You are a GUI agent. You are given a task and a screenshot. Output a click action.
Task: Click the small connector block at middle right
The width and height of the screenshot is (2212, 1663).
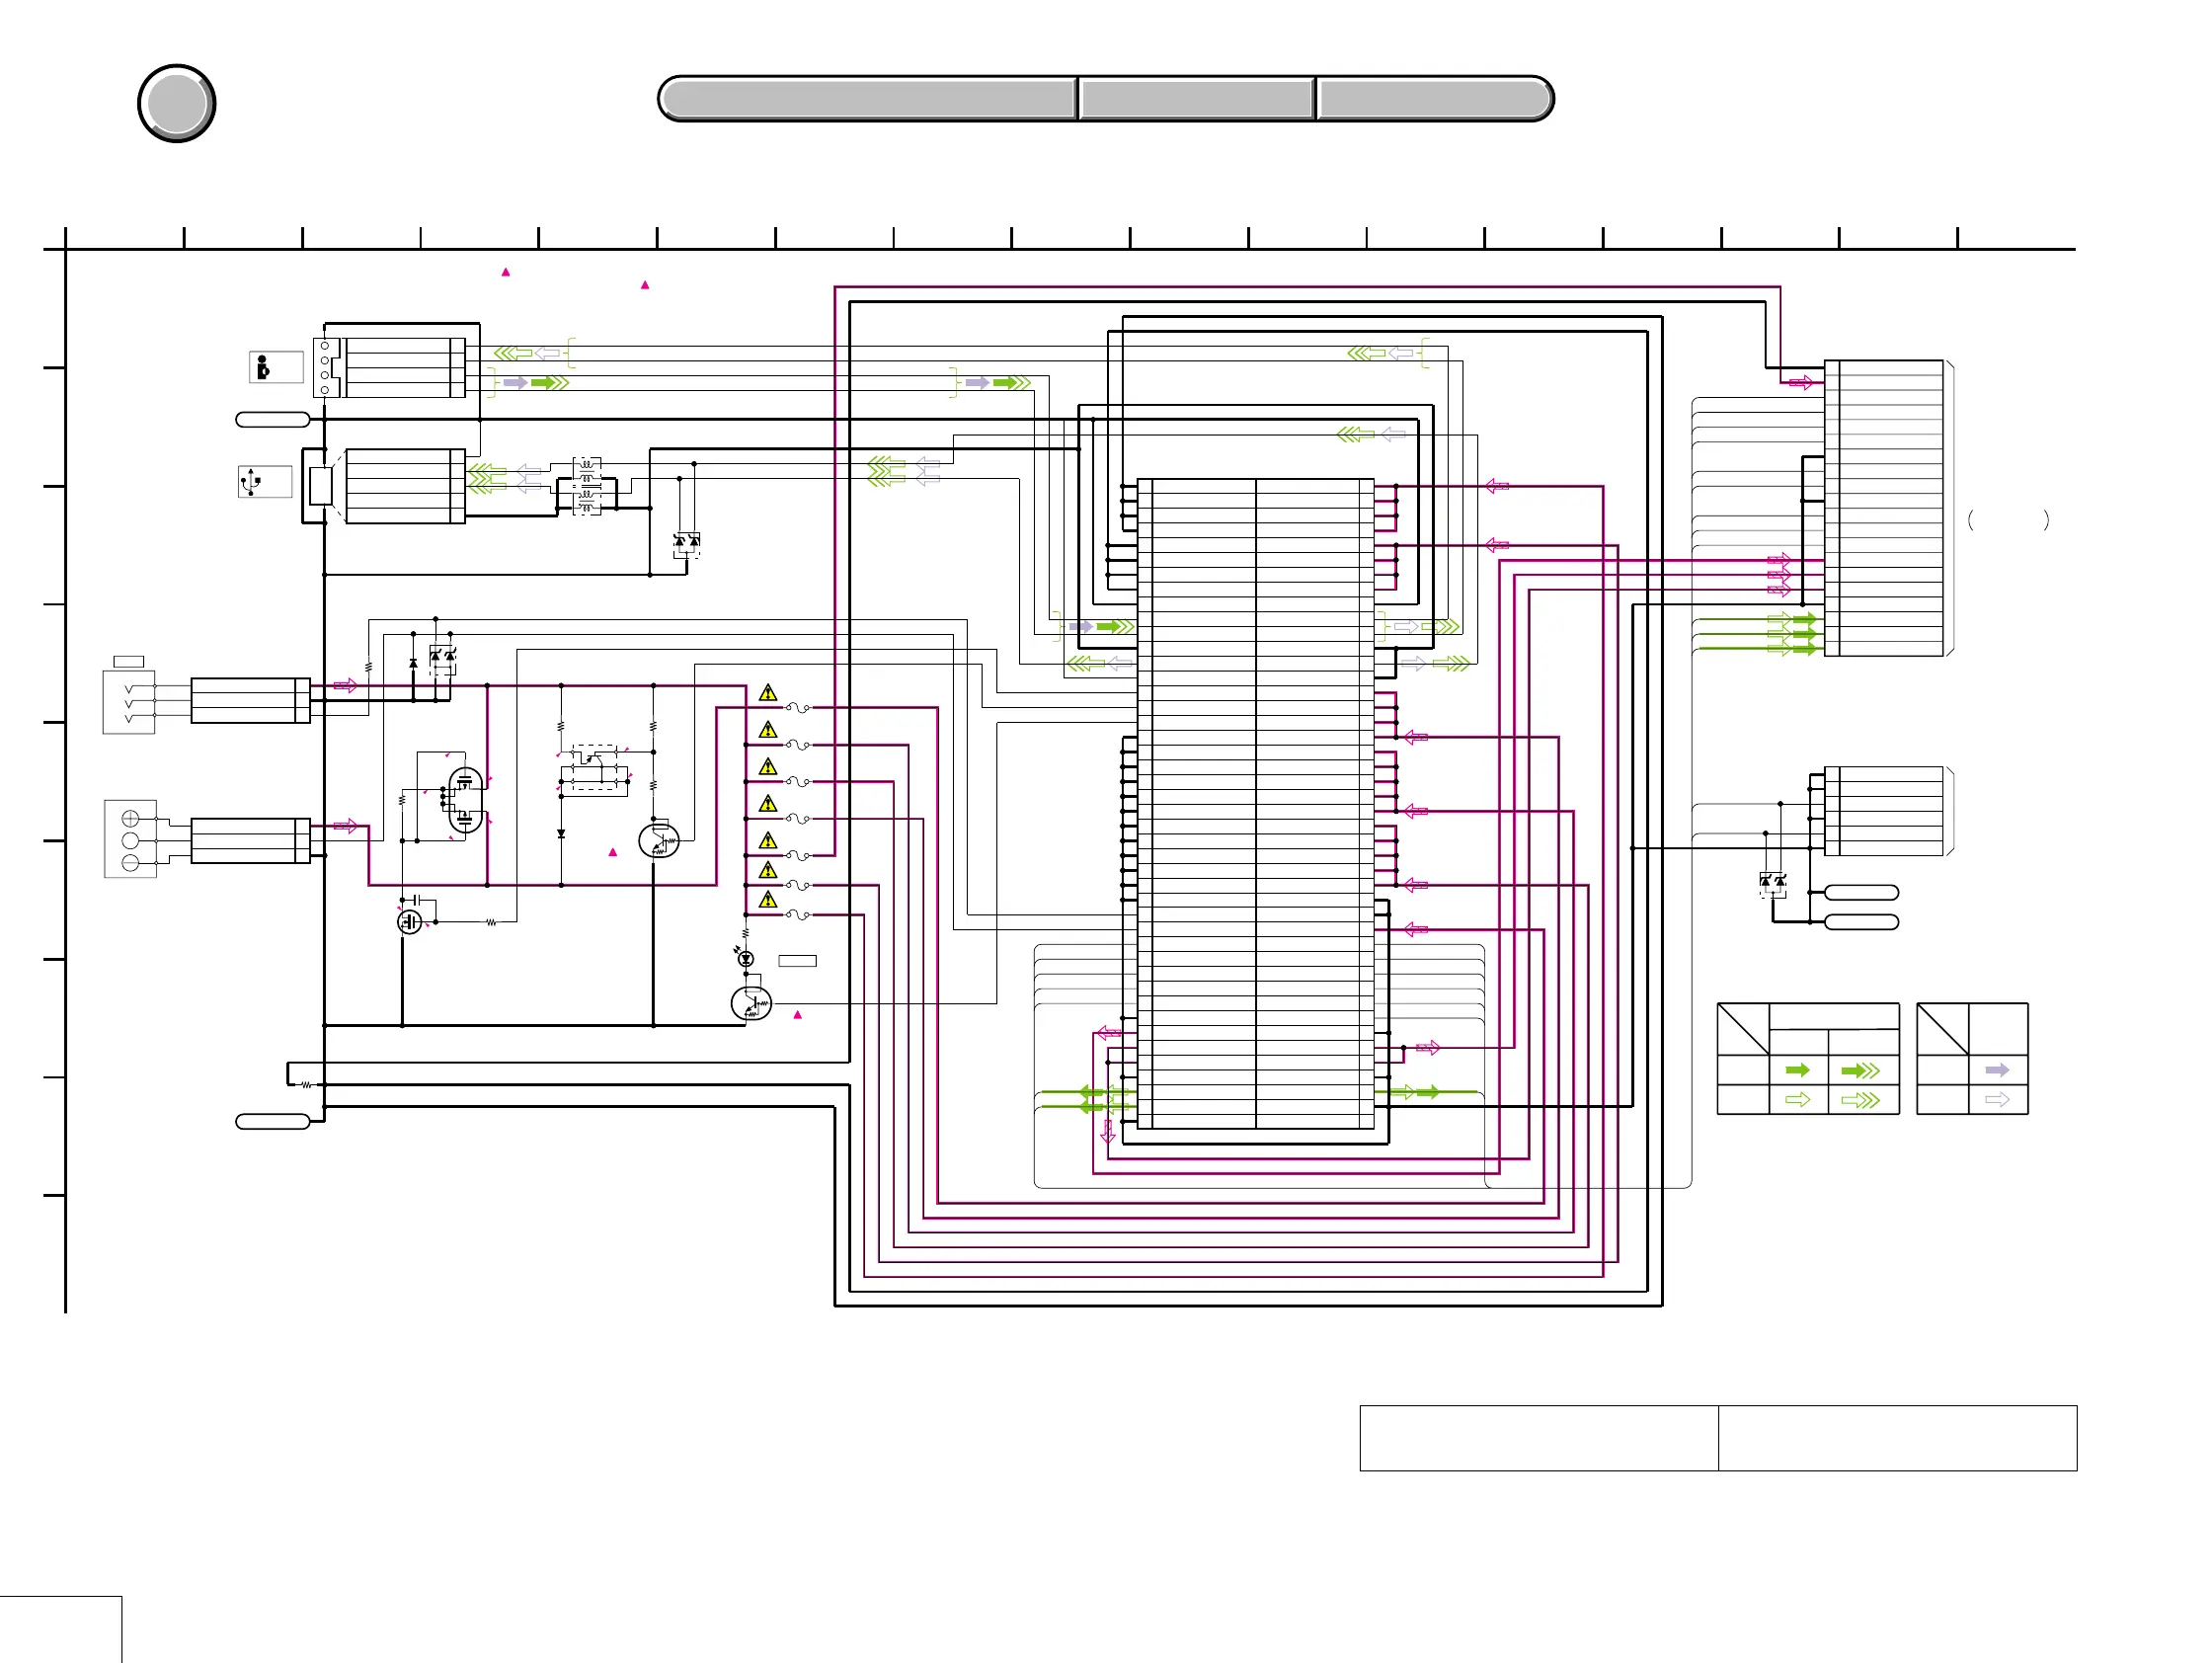[1884, 811]
